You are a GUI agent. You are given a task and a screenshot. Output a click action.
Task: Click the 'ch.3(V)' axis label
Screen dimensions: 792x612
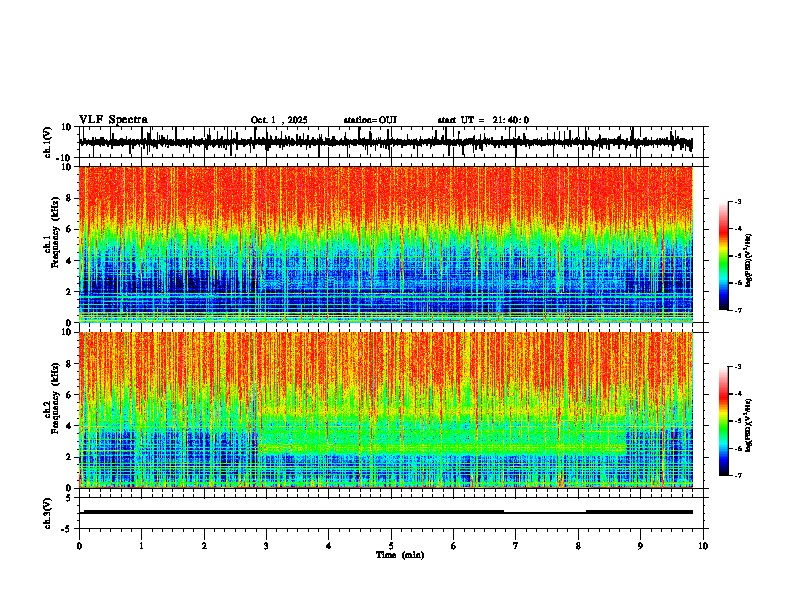tap(48, 513)
